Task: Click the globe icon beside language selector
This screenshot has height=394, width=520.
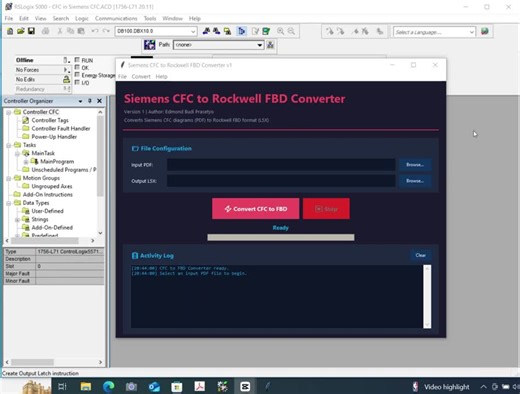Action: coord(485,32)
